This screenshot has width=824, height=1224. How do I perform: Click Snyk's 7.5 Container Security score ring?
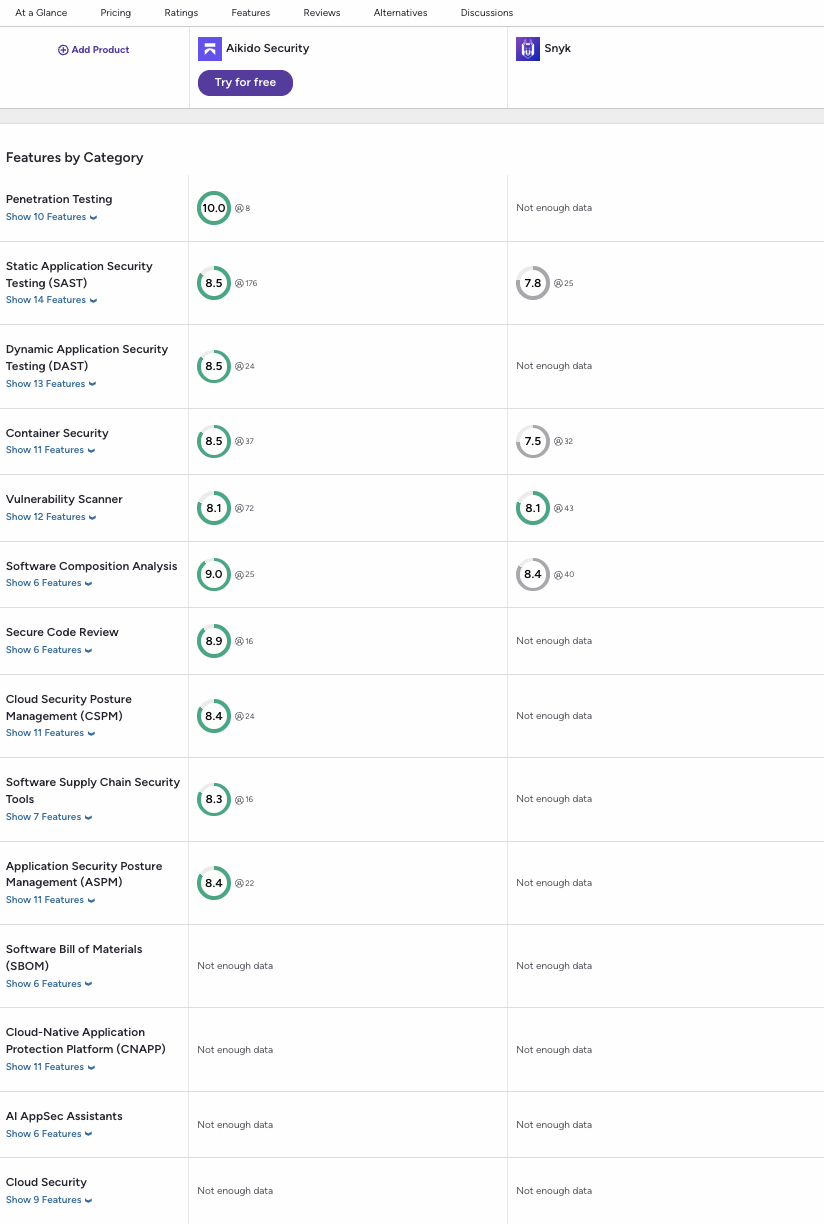tap(533, 441)
